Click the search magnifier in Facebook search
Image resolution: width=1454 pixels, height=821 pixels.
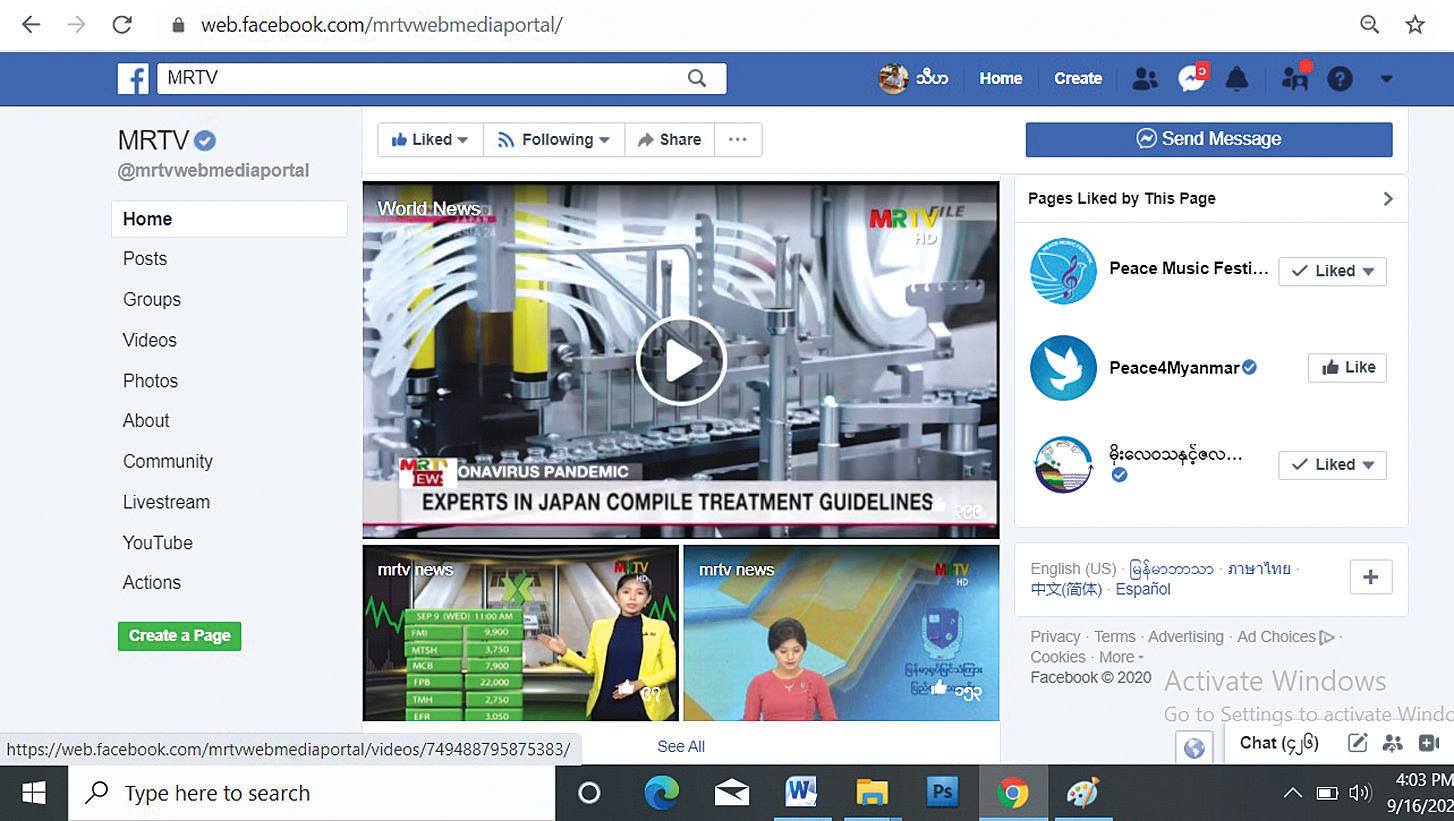697,78
